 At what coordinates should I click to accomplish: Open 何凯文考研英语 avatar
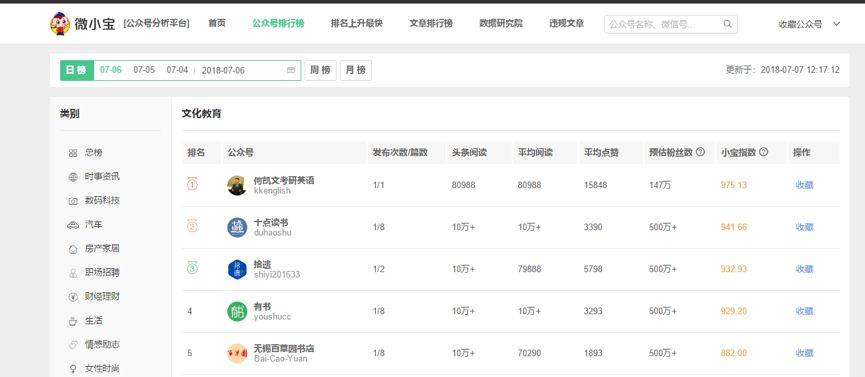point(237,185)
